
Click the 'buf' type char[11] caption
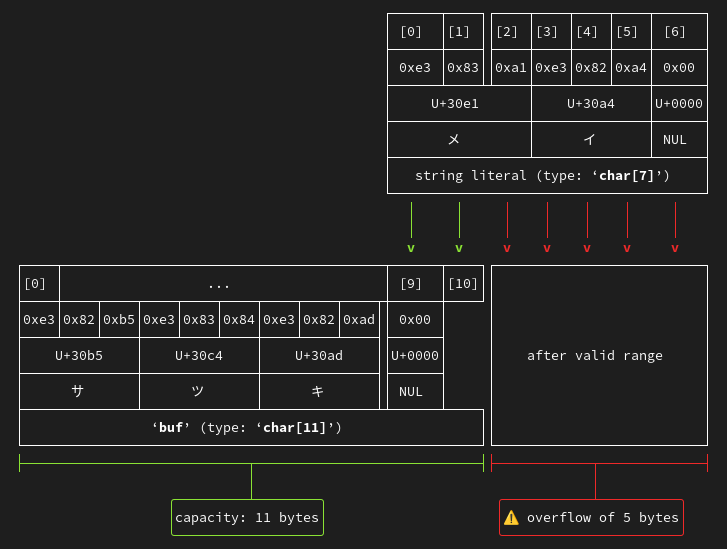pyautogui.click(x=251, y=428)
